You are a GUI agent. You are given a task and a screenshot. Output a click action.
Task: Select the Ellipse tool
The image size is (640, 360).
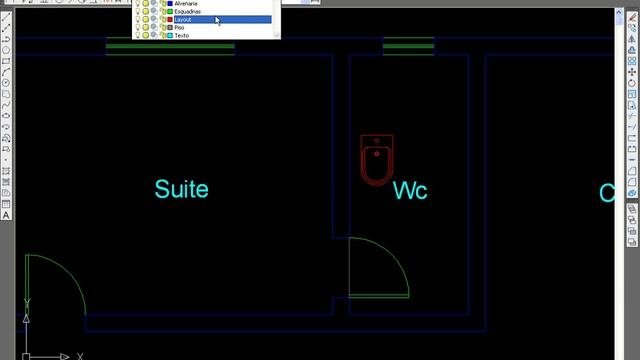point(6,116)
